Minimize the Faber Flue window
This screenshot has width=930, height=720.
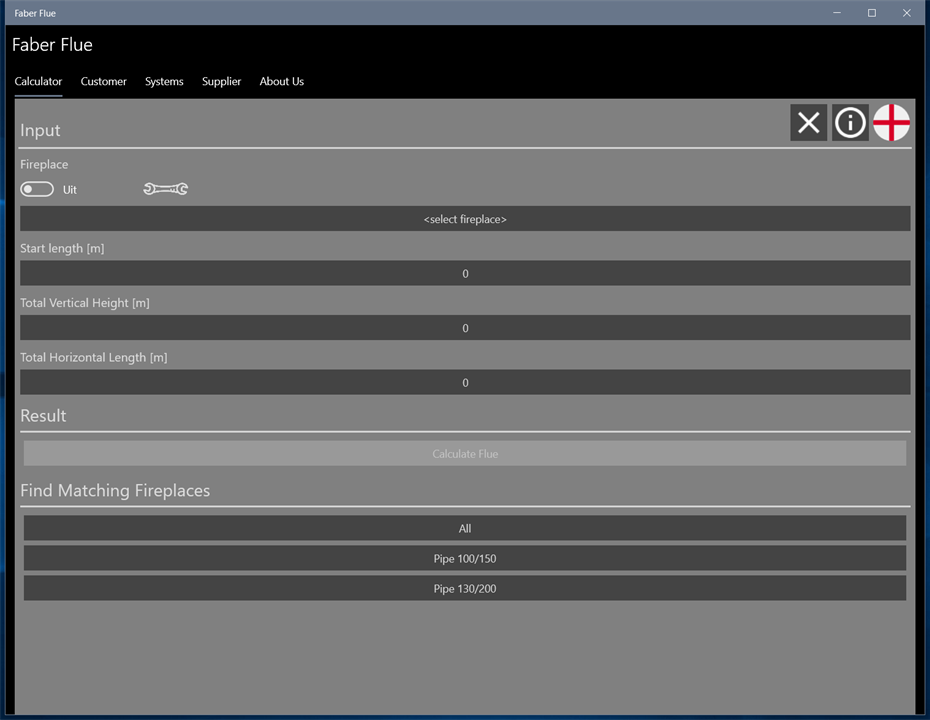[837, 12]
